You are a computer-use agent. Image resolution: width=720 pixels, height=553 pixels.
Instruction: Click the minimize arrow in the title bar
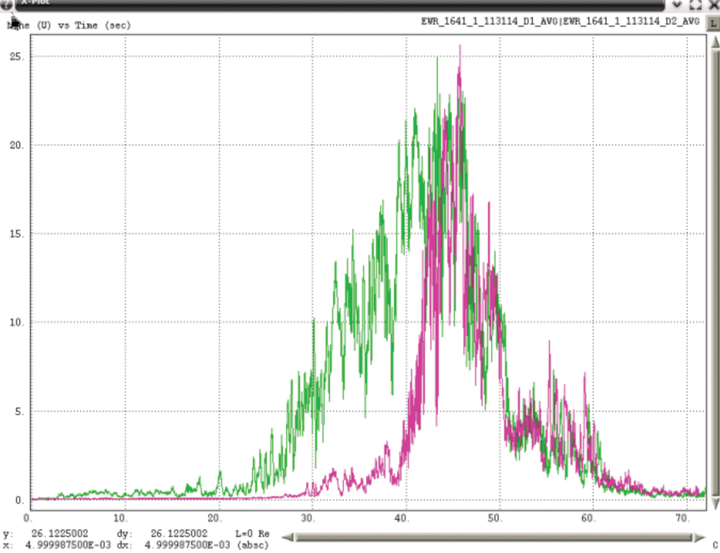(676, 5)
